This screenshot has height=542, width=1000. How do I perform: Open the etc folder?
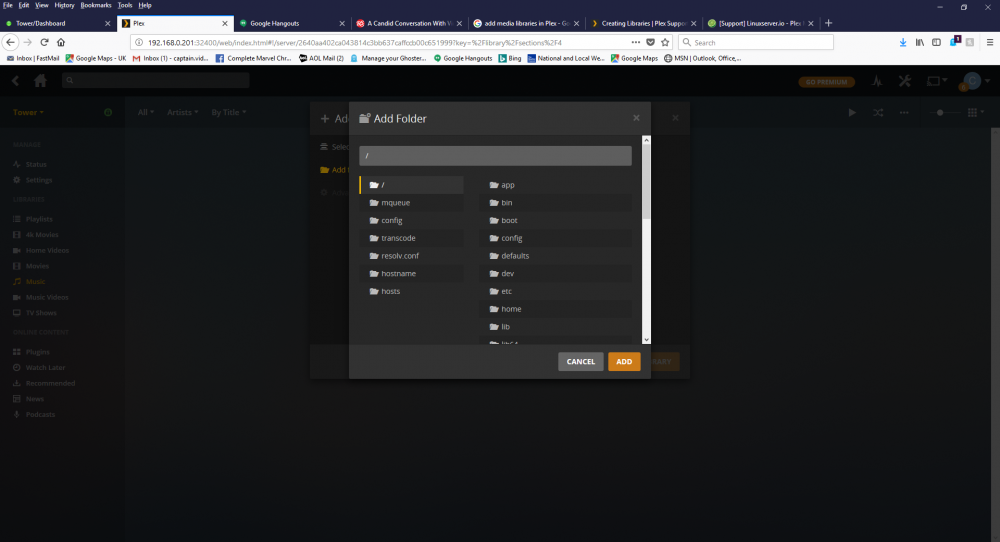coord(555,291)
